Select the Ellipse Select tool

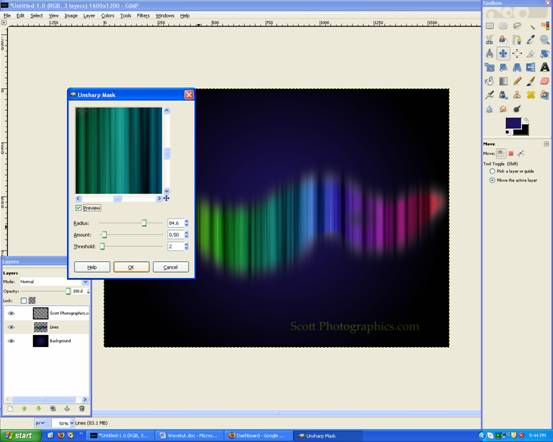pyautogui.click(x=503, y=26)
